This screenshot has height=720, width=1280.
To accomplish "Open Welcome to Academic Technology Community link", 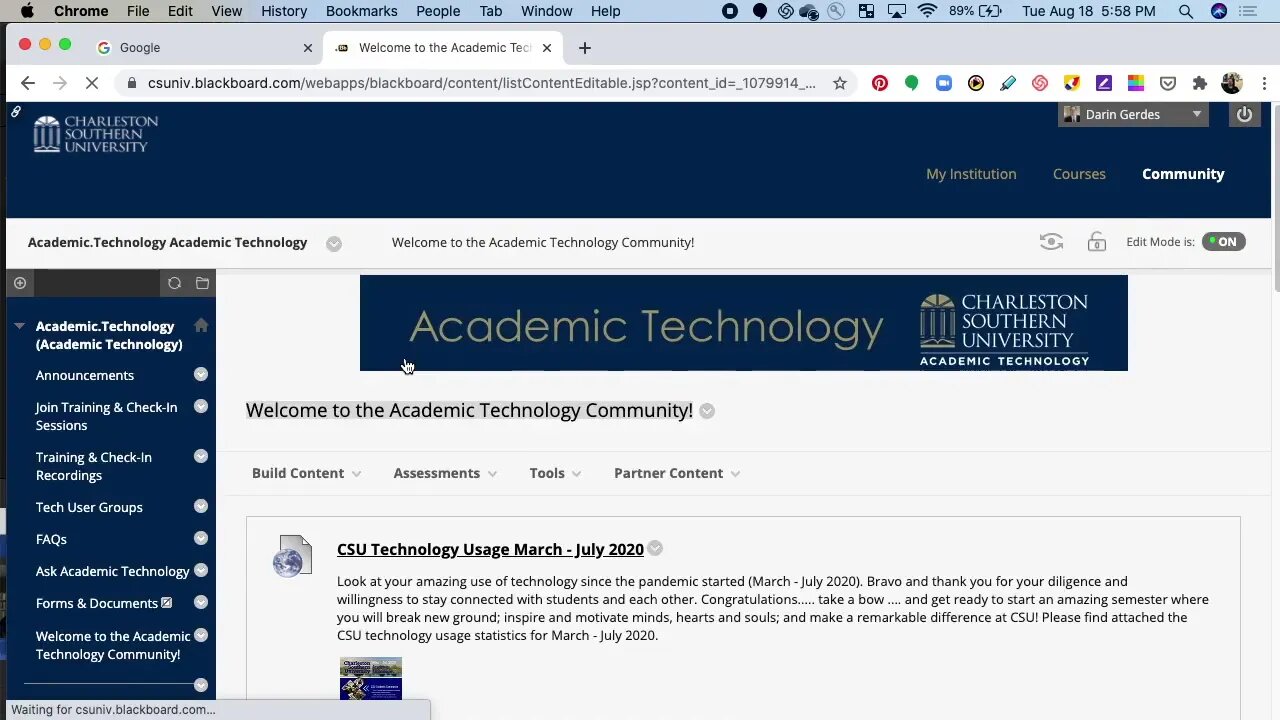I will (113, 645).
